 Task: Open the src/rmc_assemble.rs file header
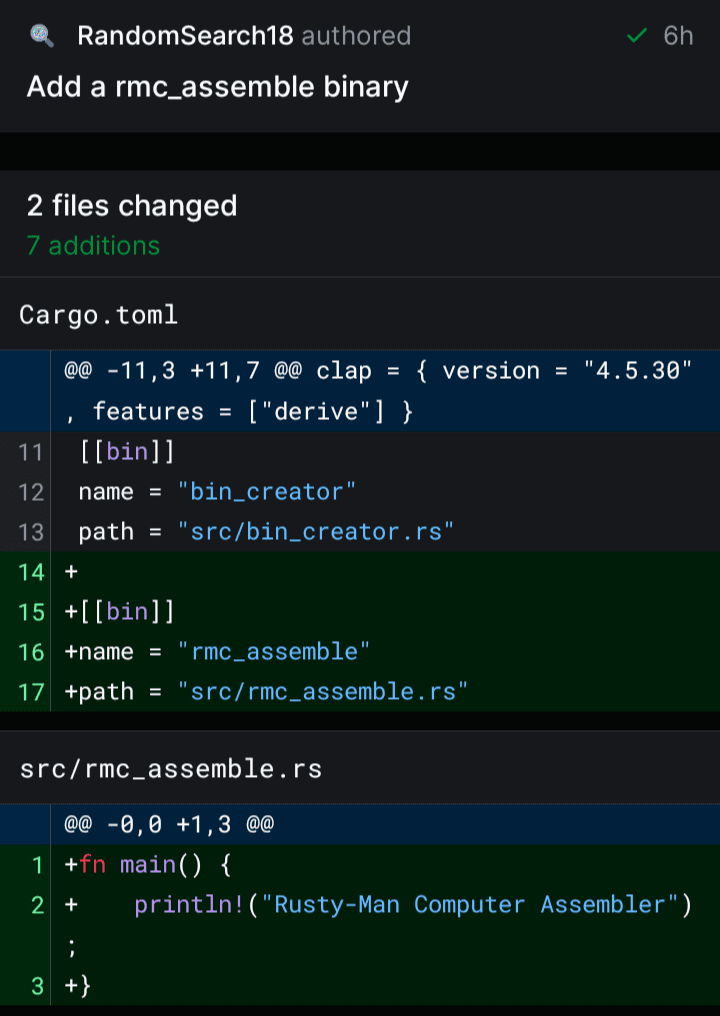point(171,769)
